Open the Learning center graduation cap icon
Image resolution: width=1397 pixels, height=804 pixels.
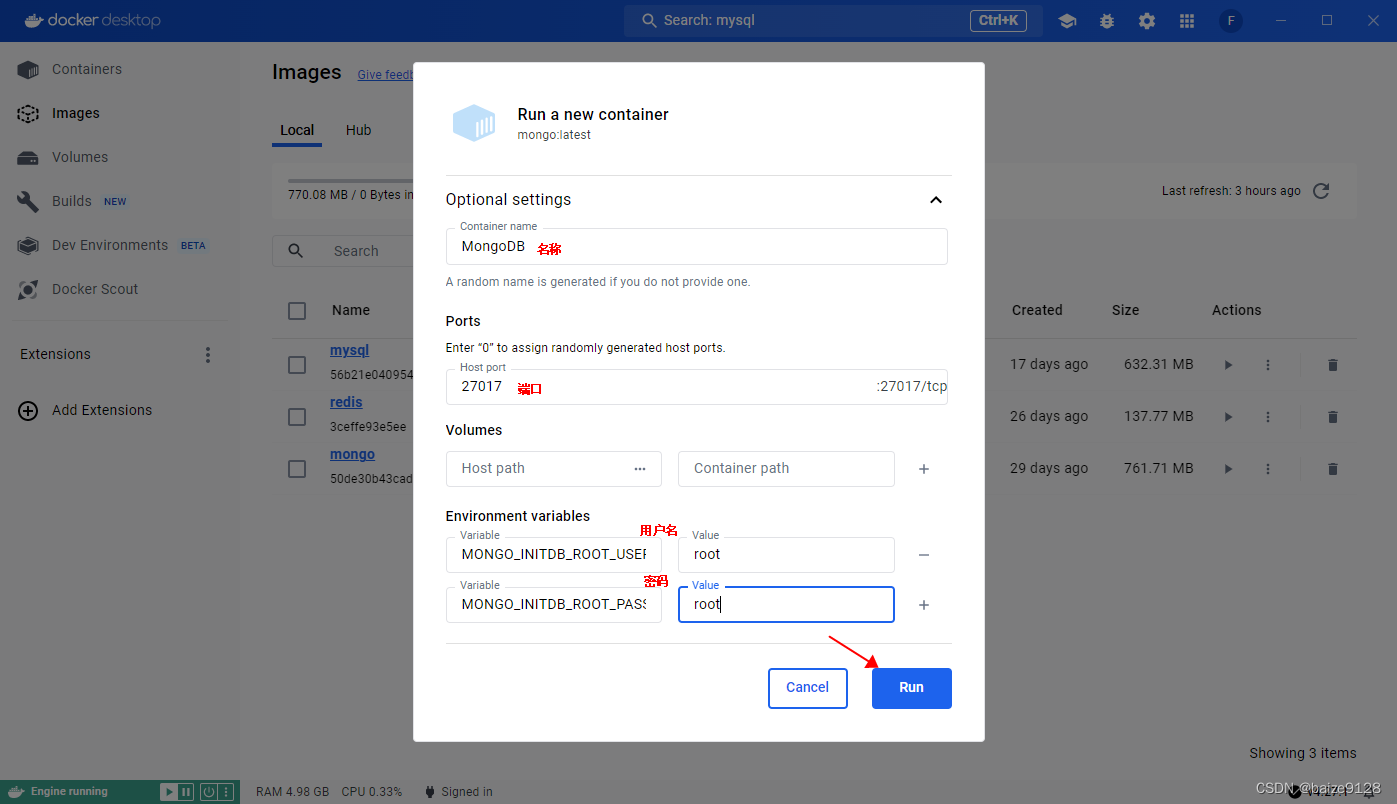pos(1067,21)
